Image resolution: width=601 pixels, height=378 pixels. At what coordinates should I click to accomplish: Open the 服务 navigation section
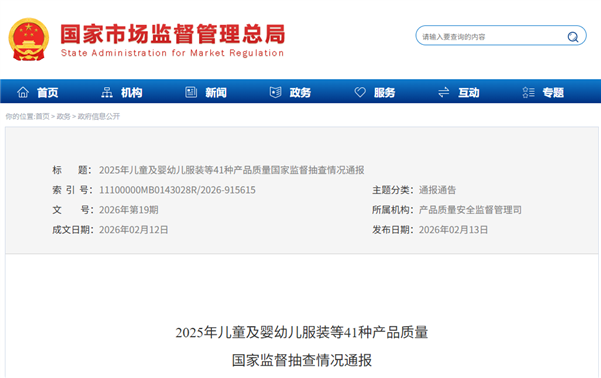[x=384, y=92]
